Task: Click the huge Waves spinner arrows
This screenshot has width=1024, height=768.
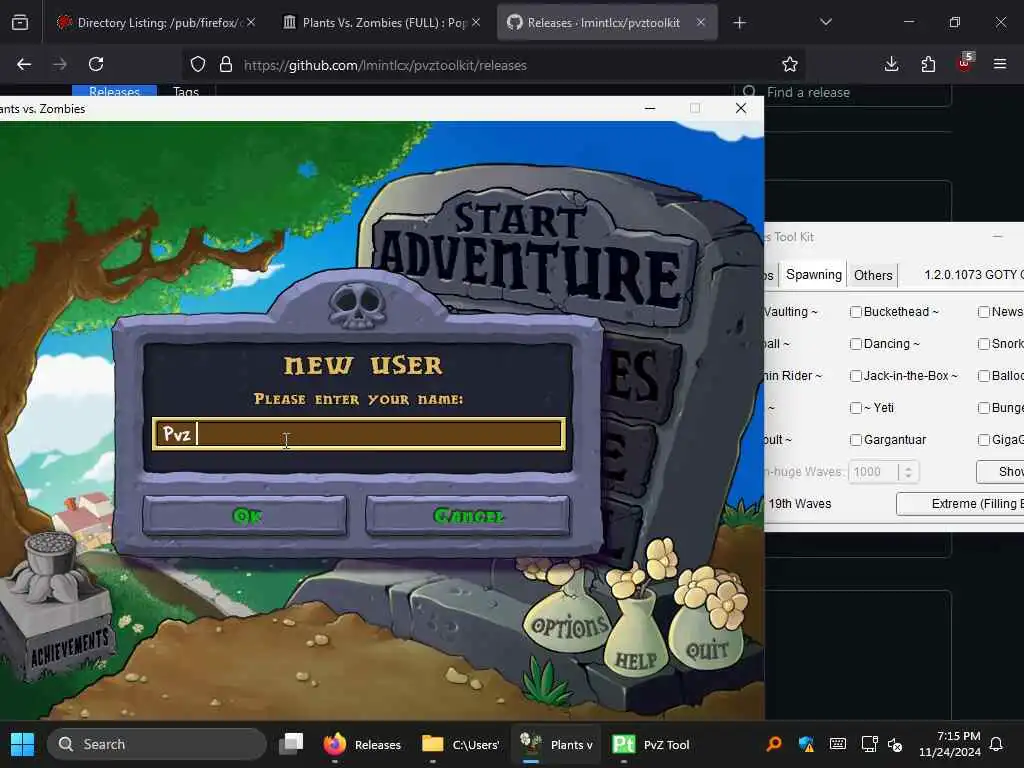Action: click(908, 472)
